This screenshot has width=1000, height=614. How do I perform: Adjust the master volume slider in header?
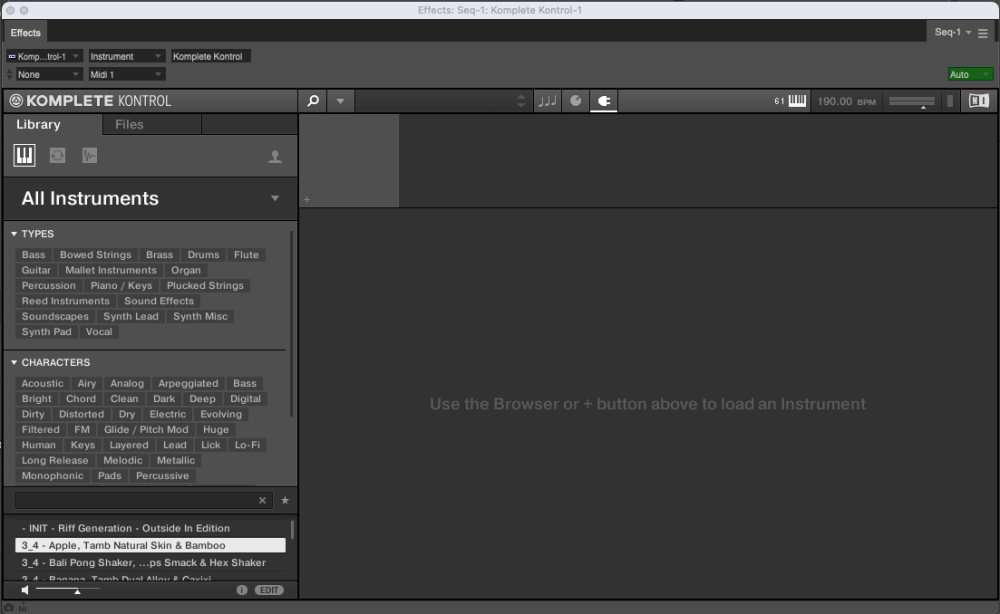coord(911,101)
